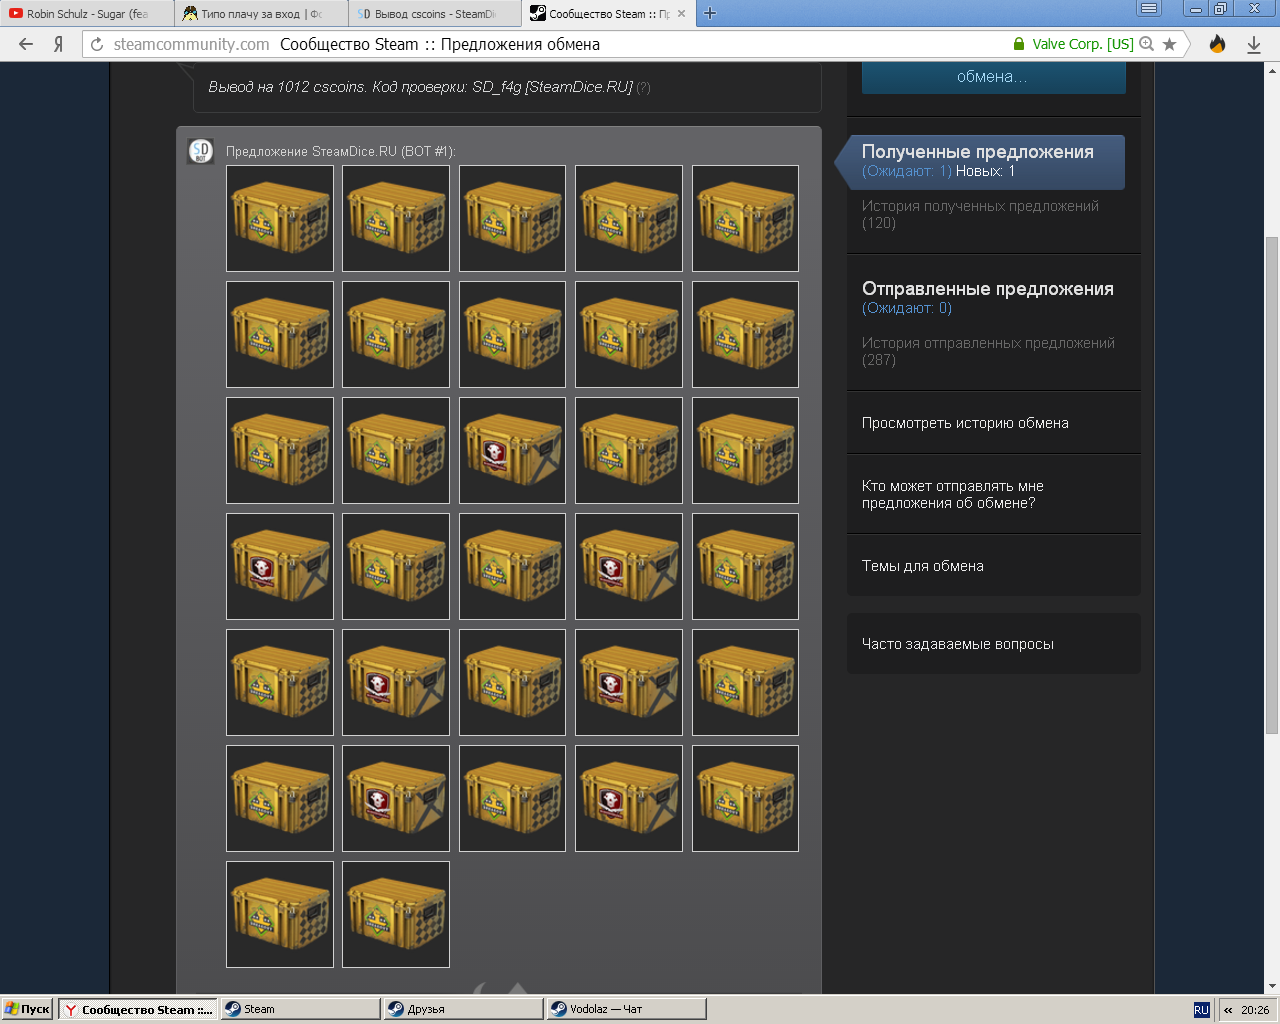This screenshot has height=1024, width=1280.
Task: Click the (Ожидают: 1) received offers link
Action: point(907,171)
